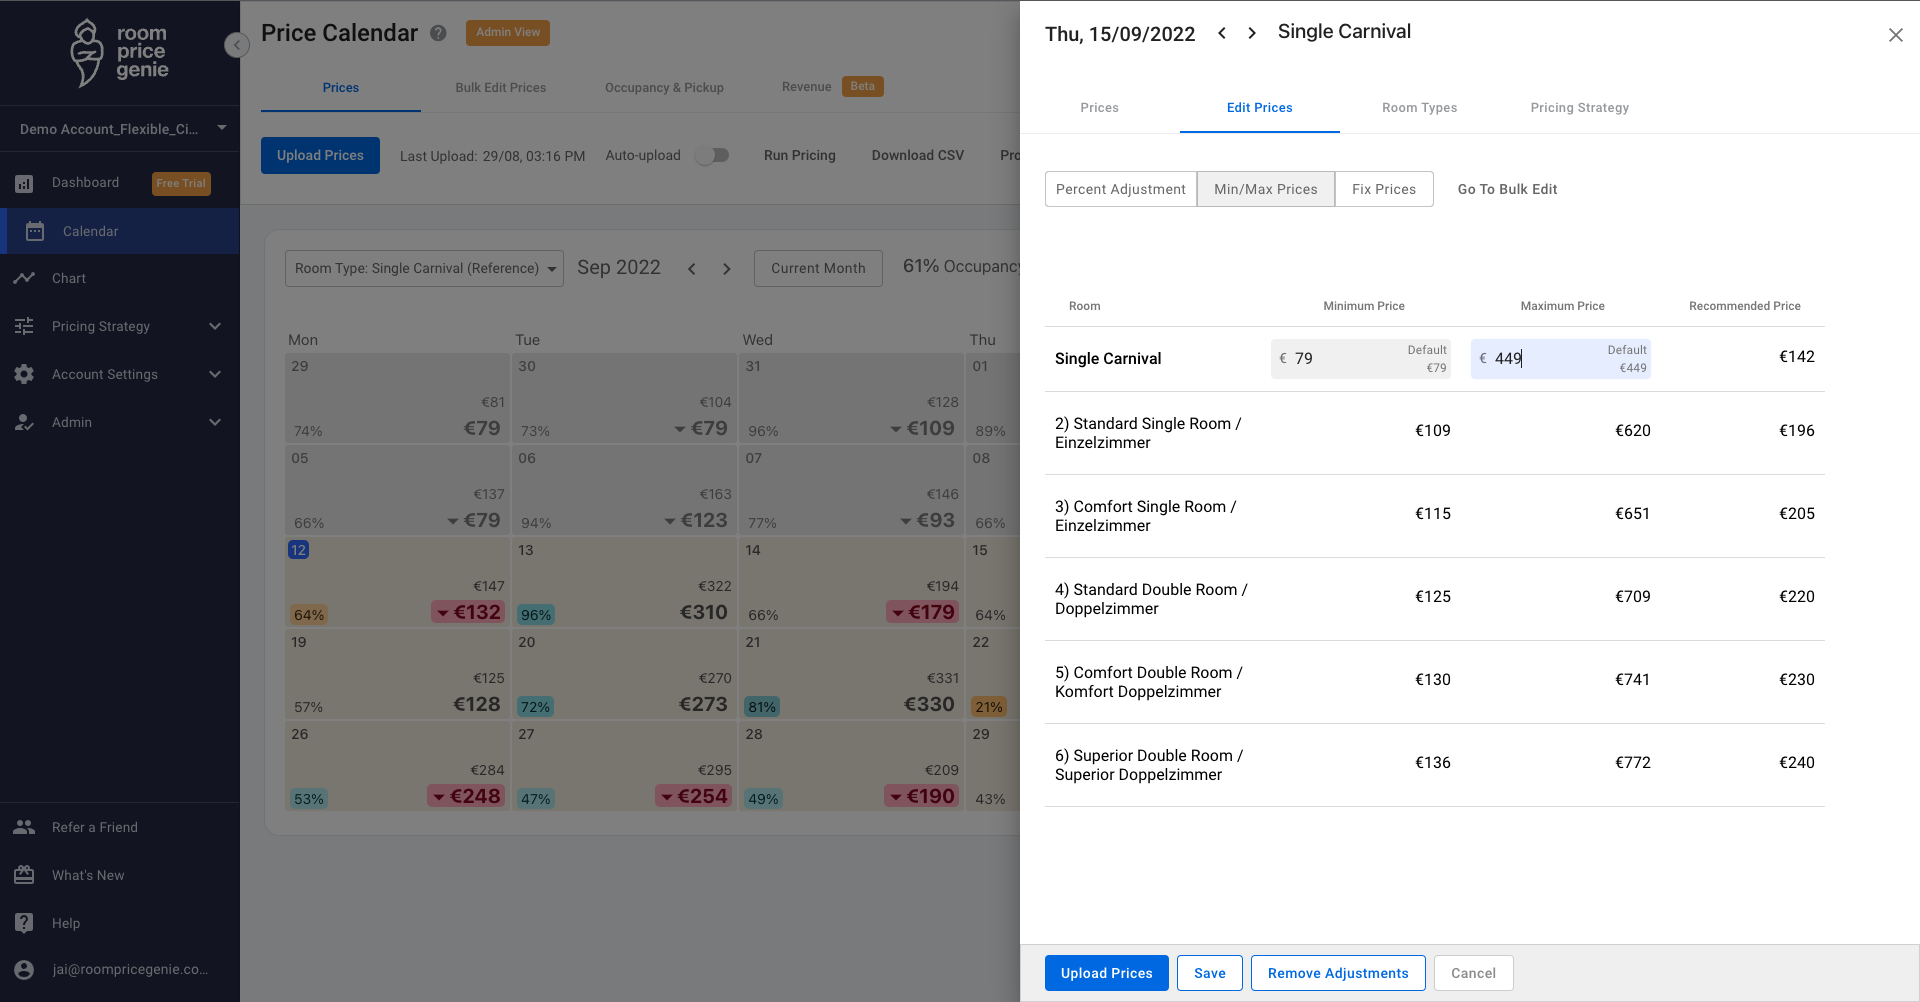Image resolution: width=1920 pixels, height=1002 pixels.
Task: Click the Remove Adjustments button
Action: [x=1337, y=972]
